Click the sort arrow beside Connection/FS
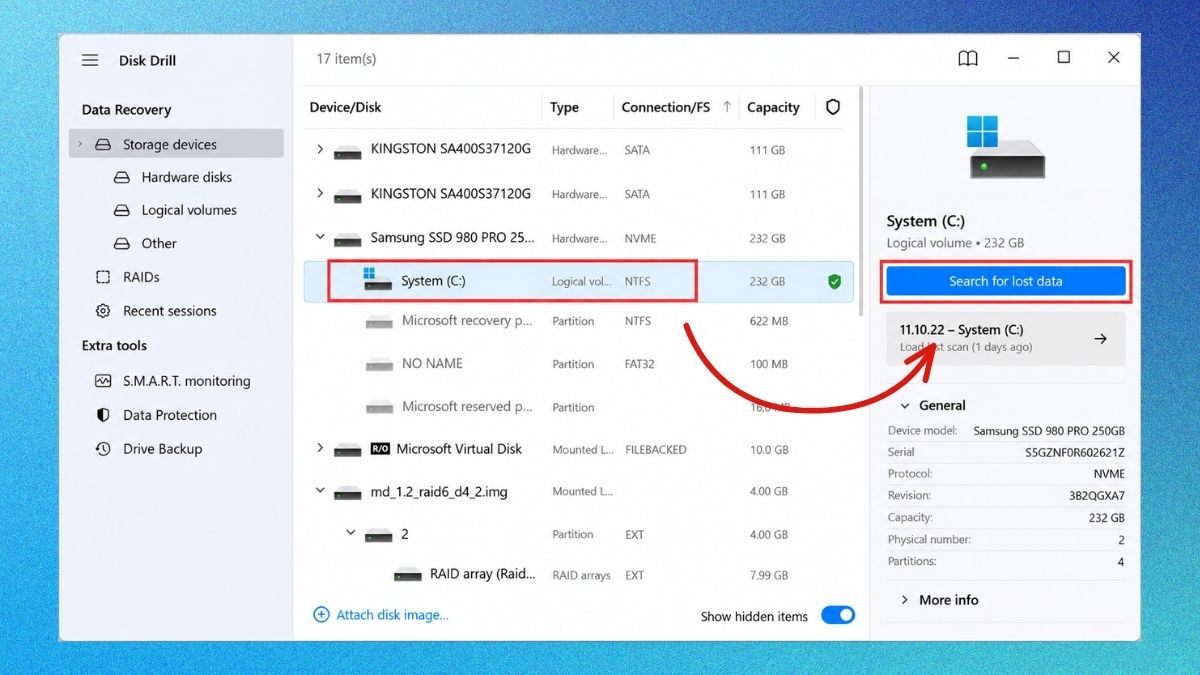 726,106
